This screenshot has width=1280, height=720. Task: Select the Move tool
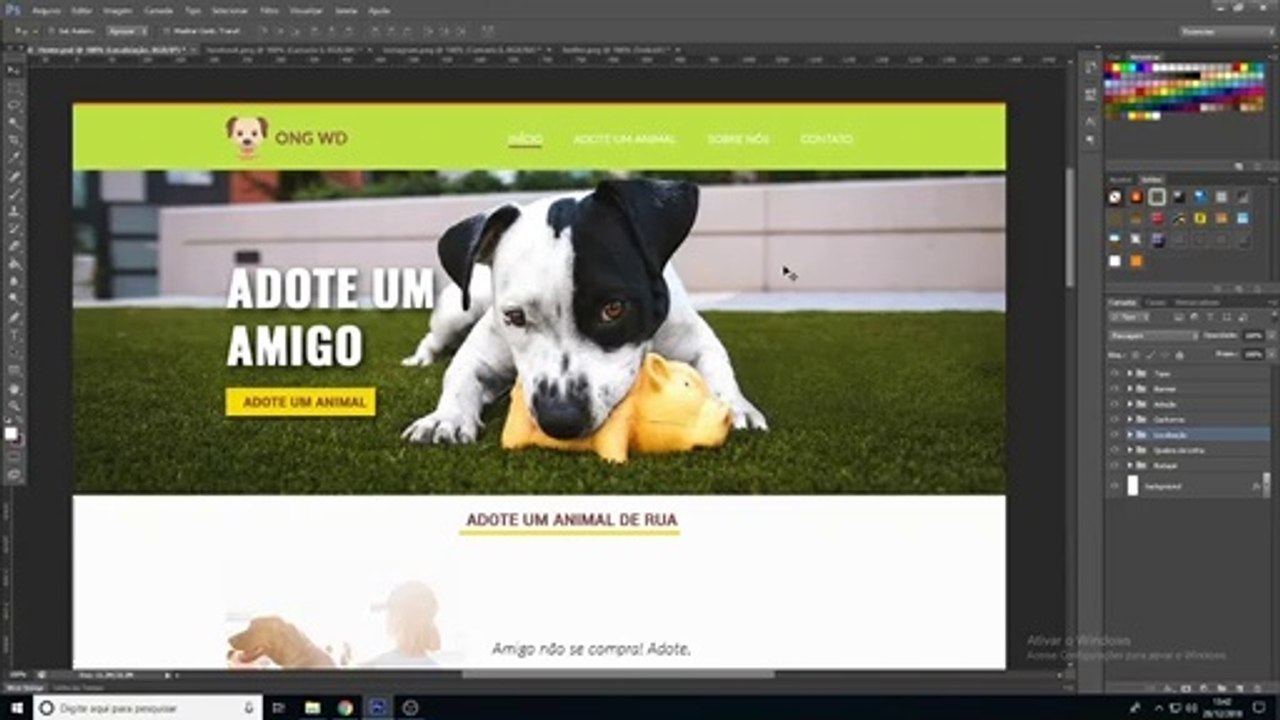(x=14, y=69)
